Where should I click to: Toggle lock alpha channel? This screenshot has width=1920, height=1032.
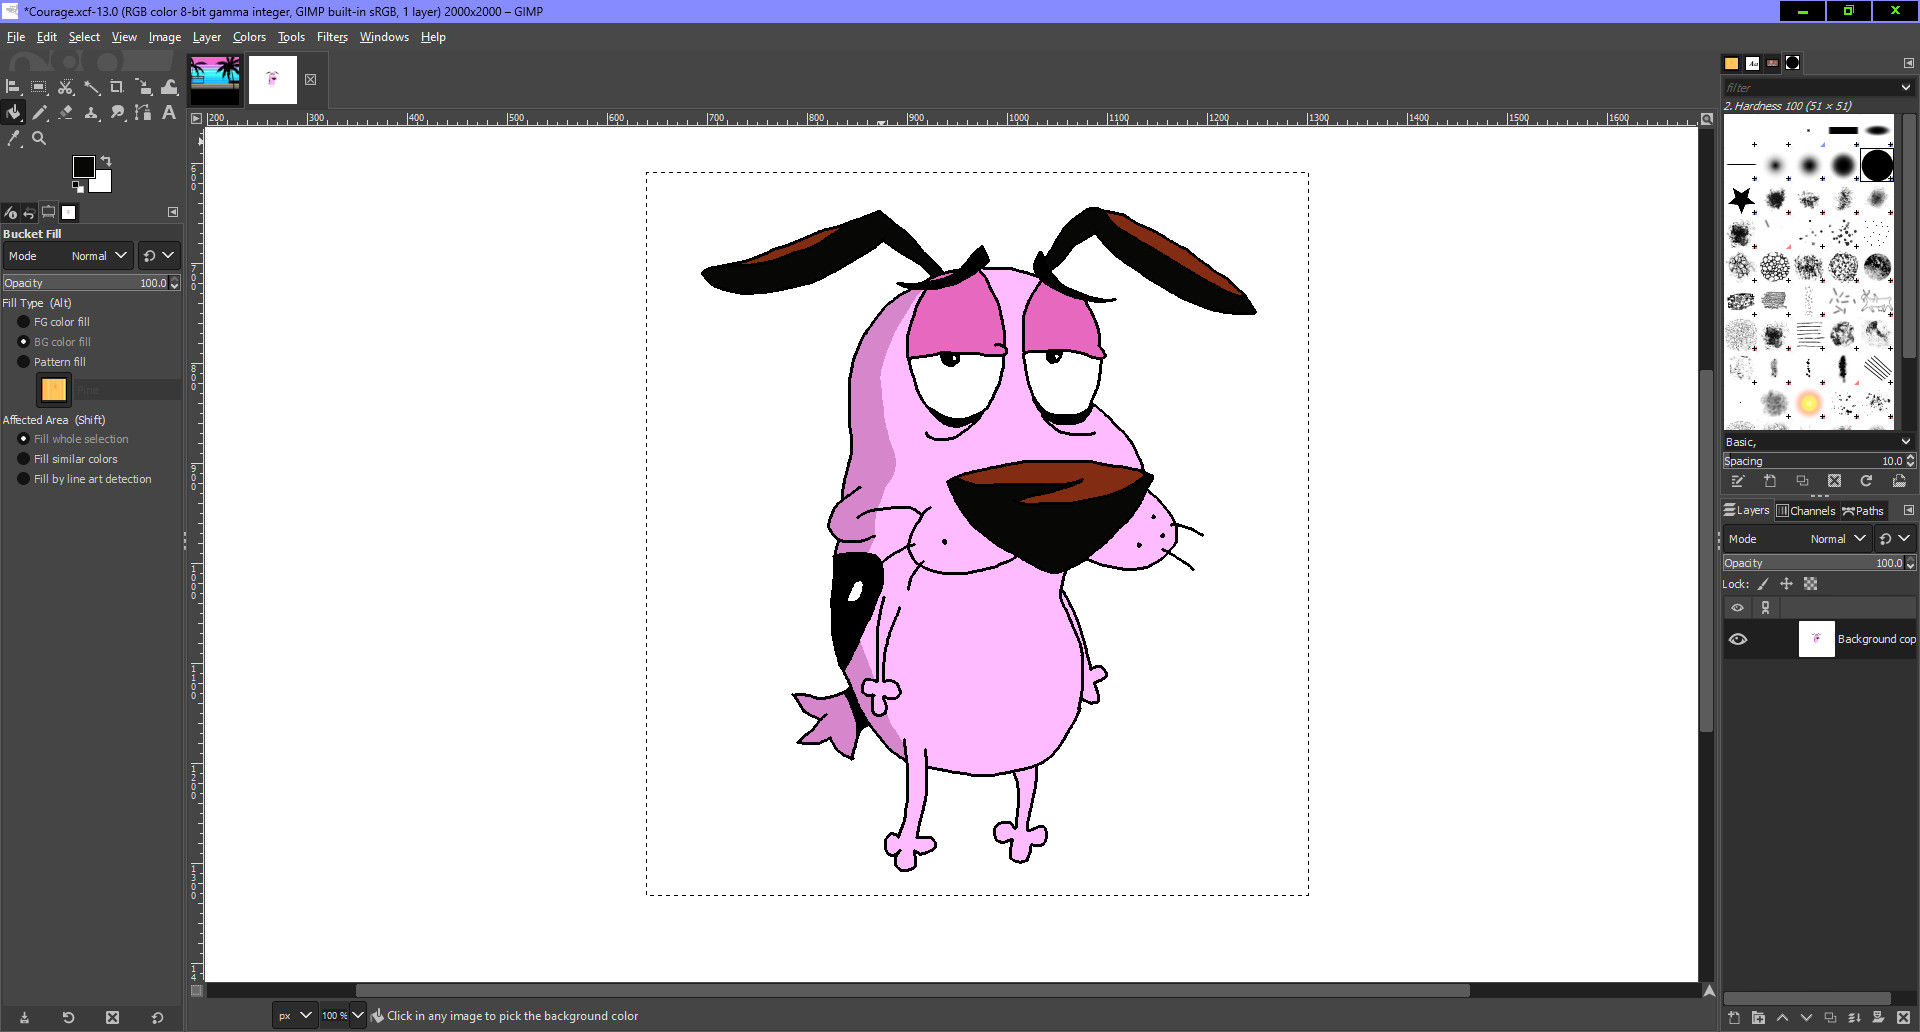[x=1810, y=584]
